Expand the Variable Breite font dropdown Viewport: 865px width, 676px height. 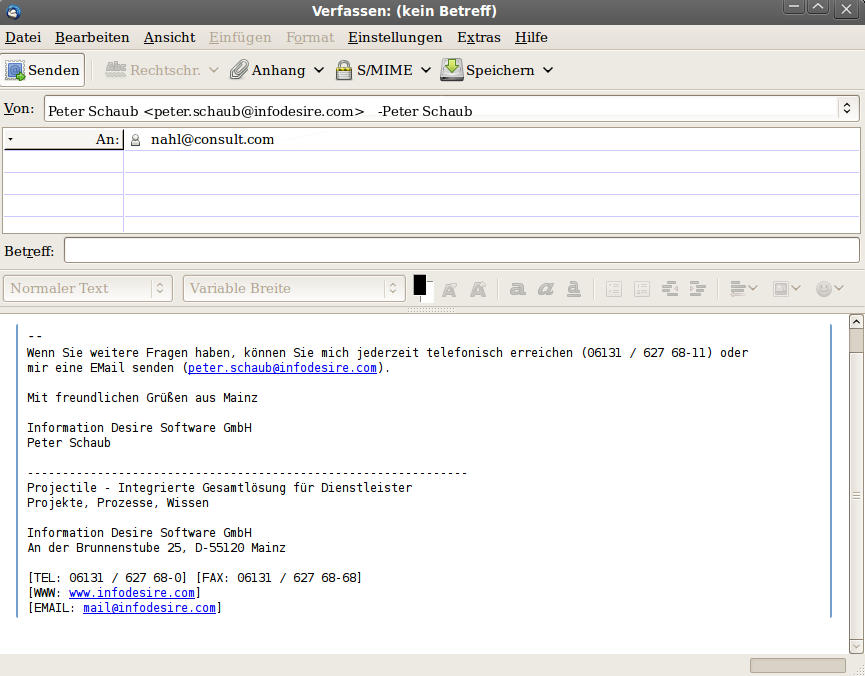pyautogui.click(x=394, y=288)
